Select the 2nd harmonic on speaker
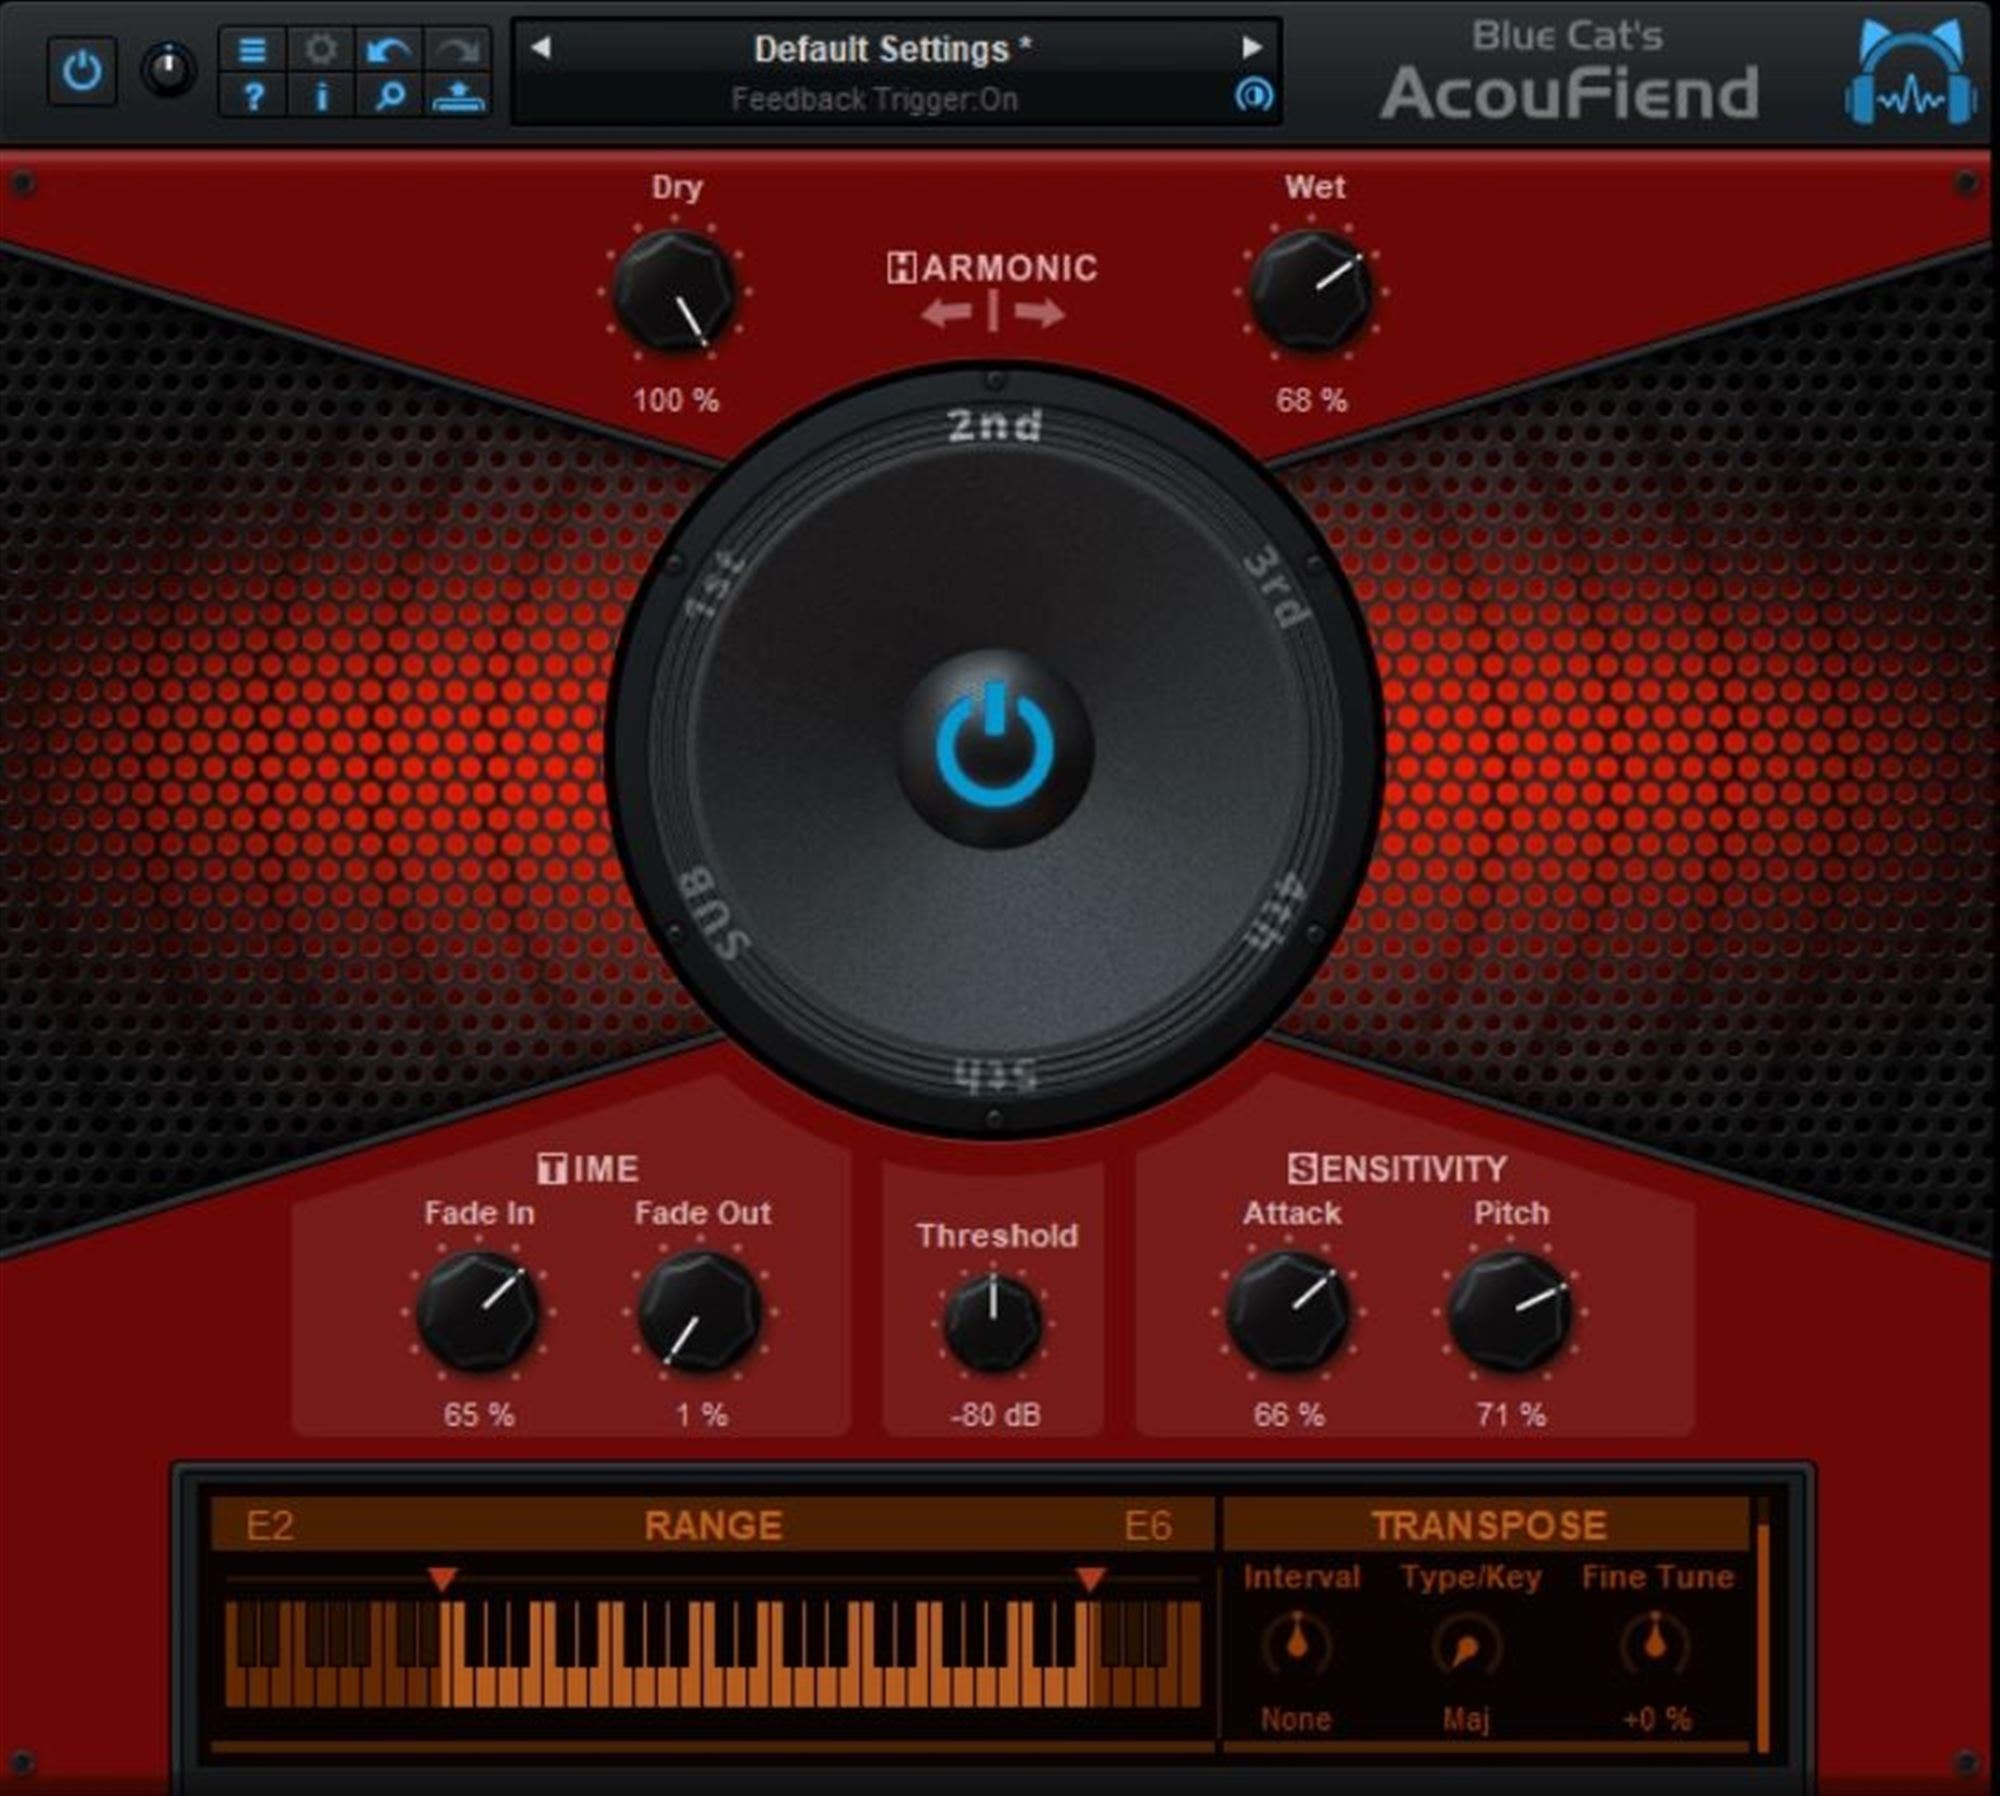 click(x=994, y=424)
